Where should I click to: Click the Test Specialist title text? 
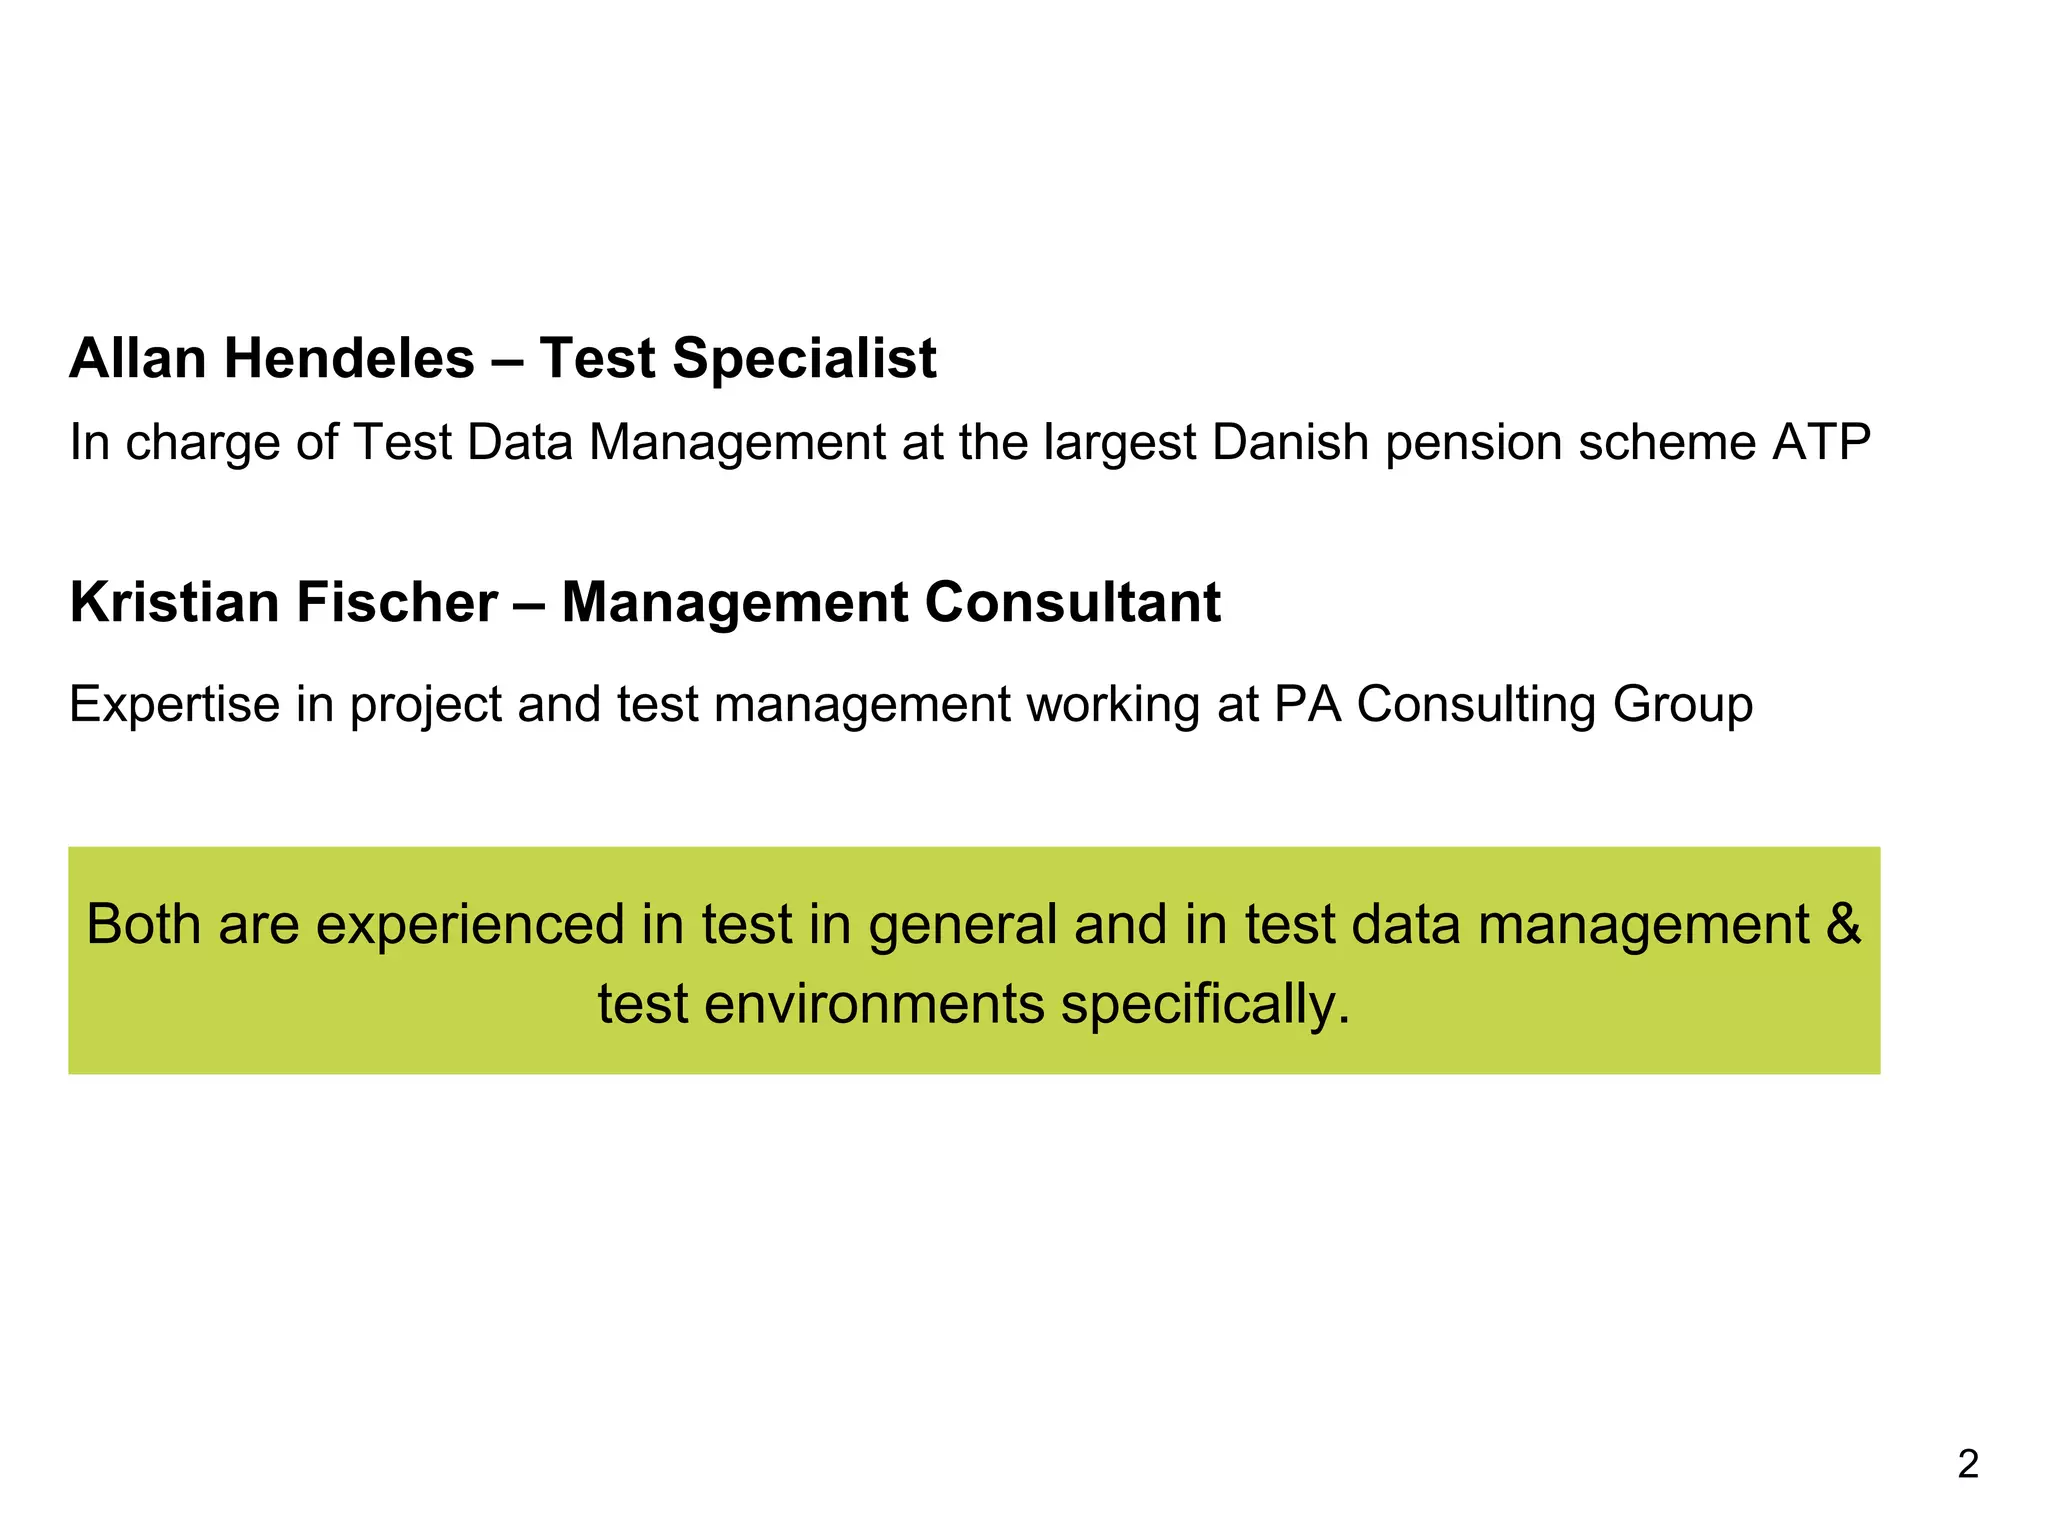point(738,358)
